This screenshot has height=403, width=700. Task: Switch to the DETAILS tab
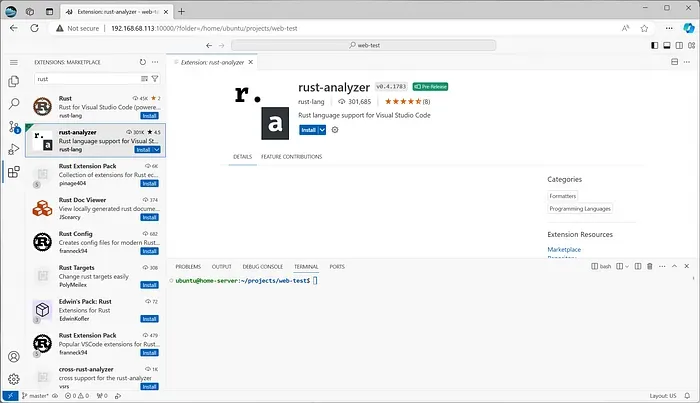242,157
